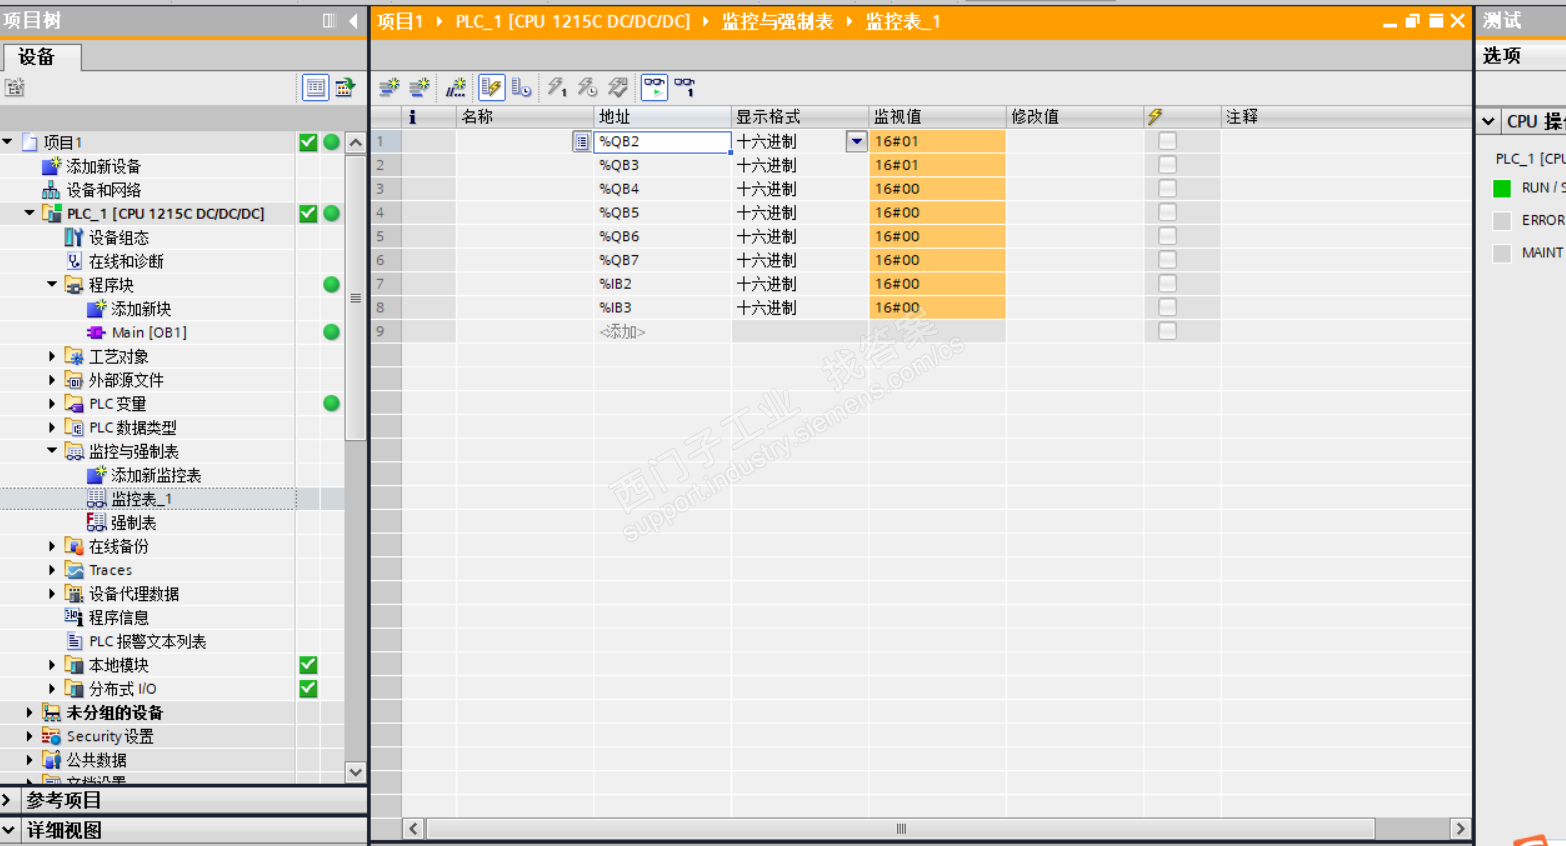Click the 名称 column header

(525, 117)
